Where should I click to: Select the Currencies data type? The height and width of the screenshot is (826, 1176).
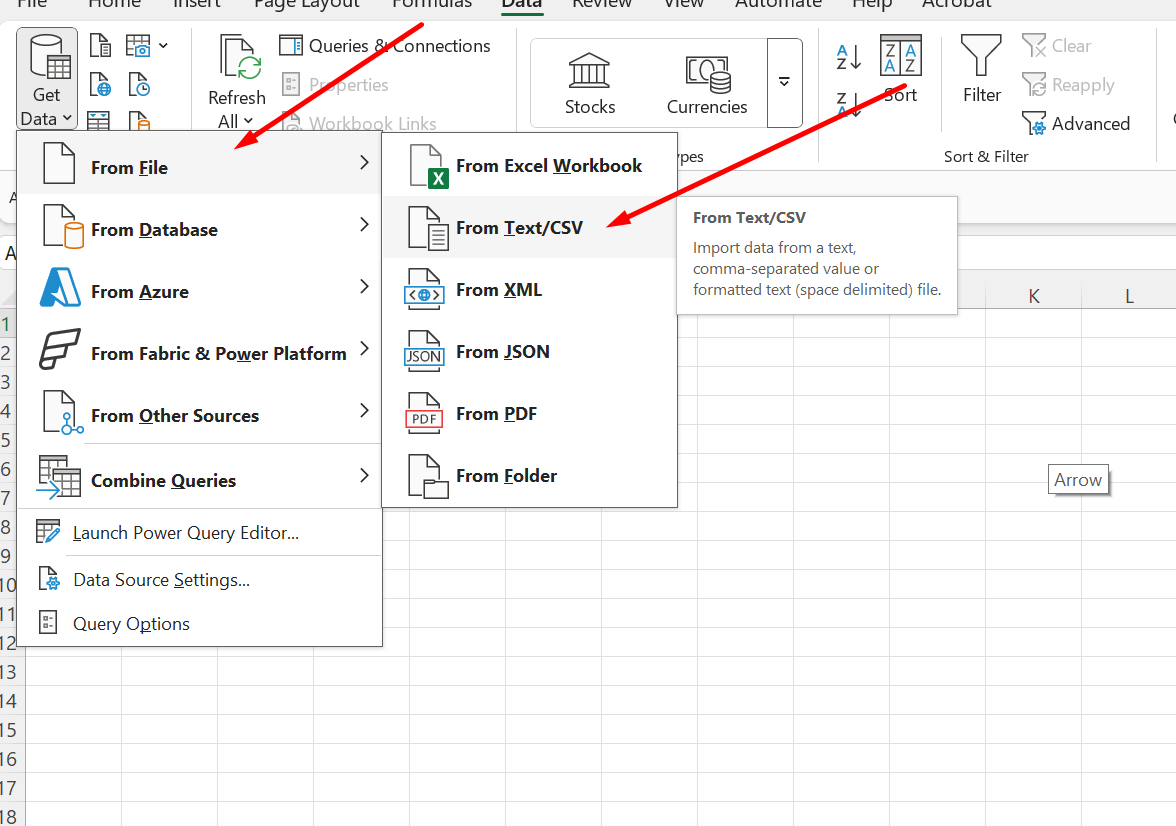[706, 83]
